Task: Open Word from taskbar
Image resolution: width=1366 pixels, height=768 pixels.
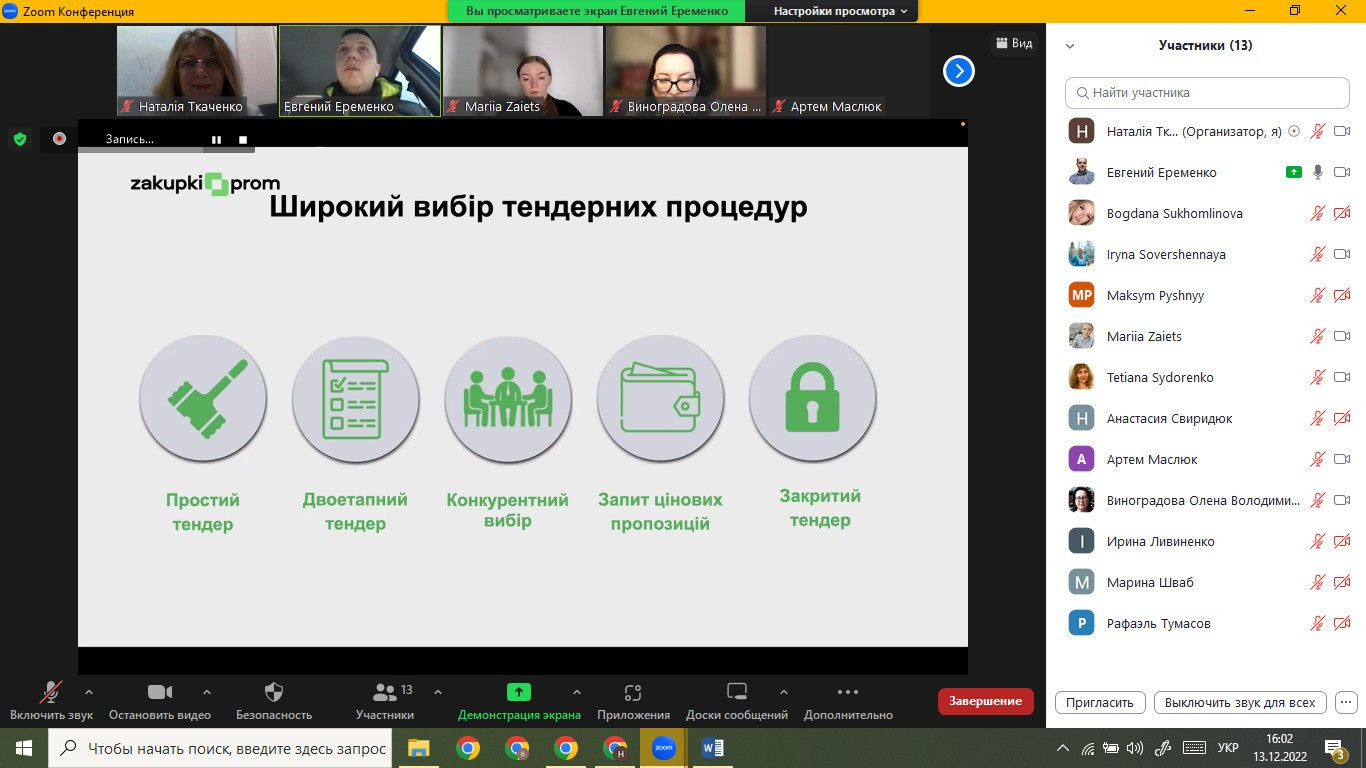Action: [x=712, y=748]
